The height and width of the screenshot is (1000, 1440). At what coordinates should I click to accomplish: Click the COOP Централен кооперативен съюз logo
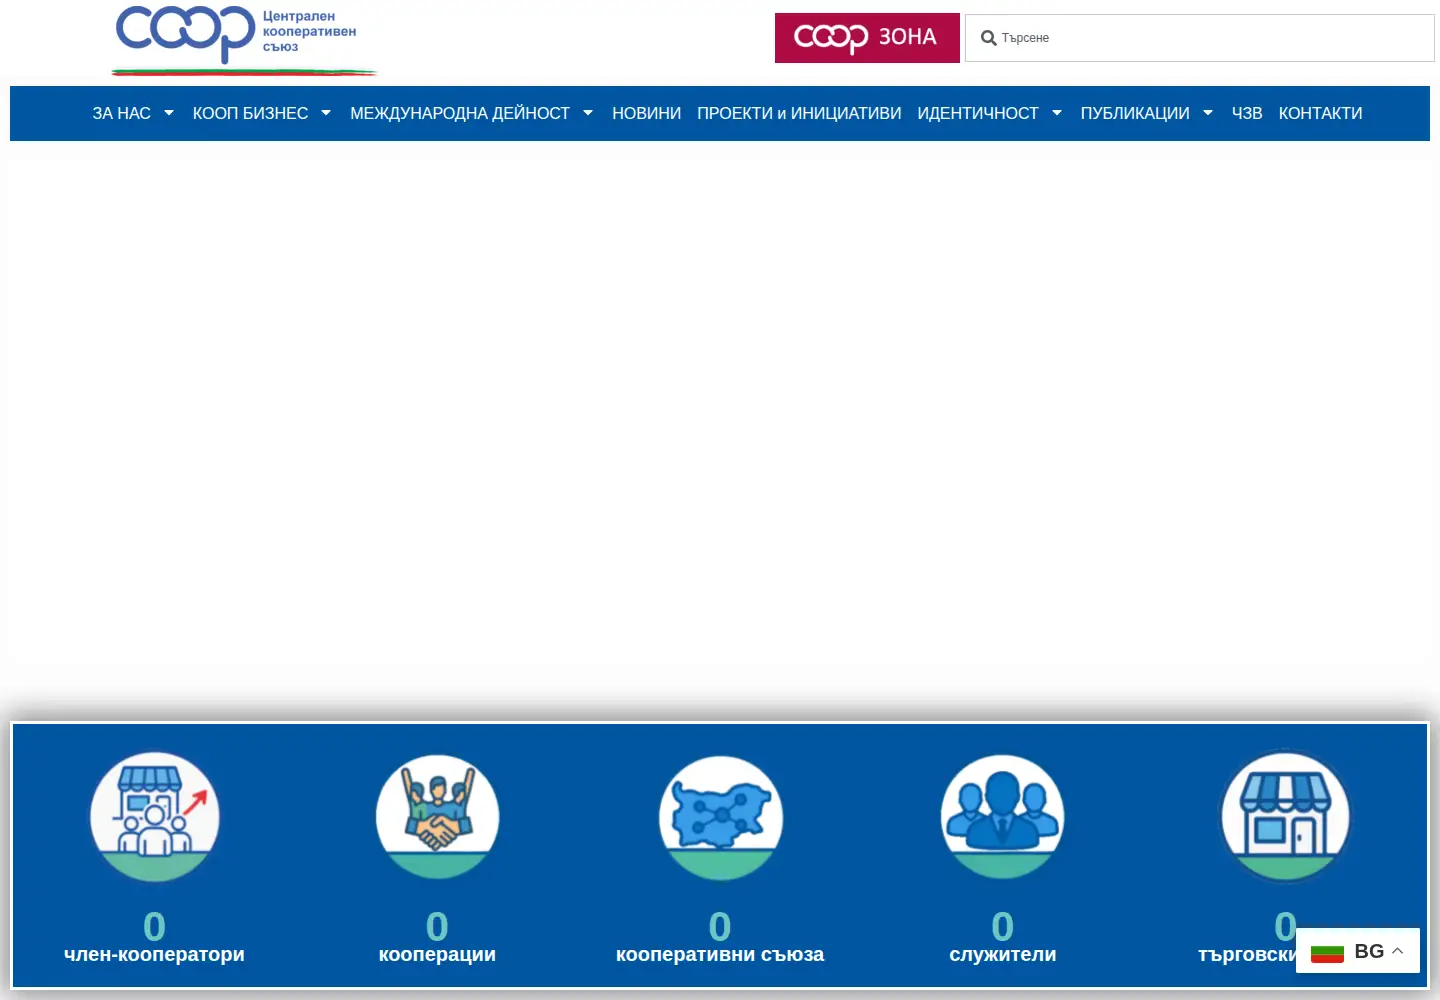(x=243, y=39)
